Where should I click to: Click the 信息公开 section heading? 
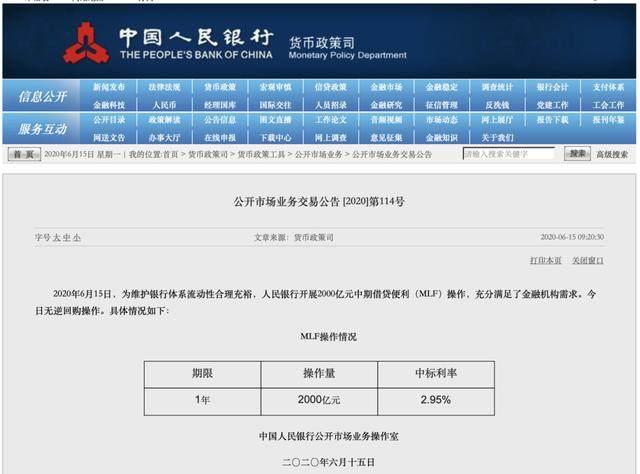[x=42, y=96]
